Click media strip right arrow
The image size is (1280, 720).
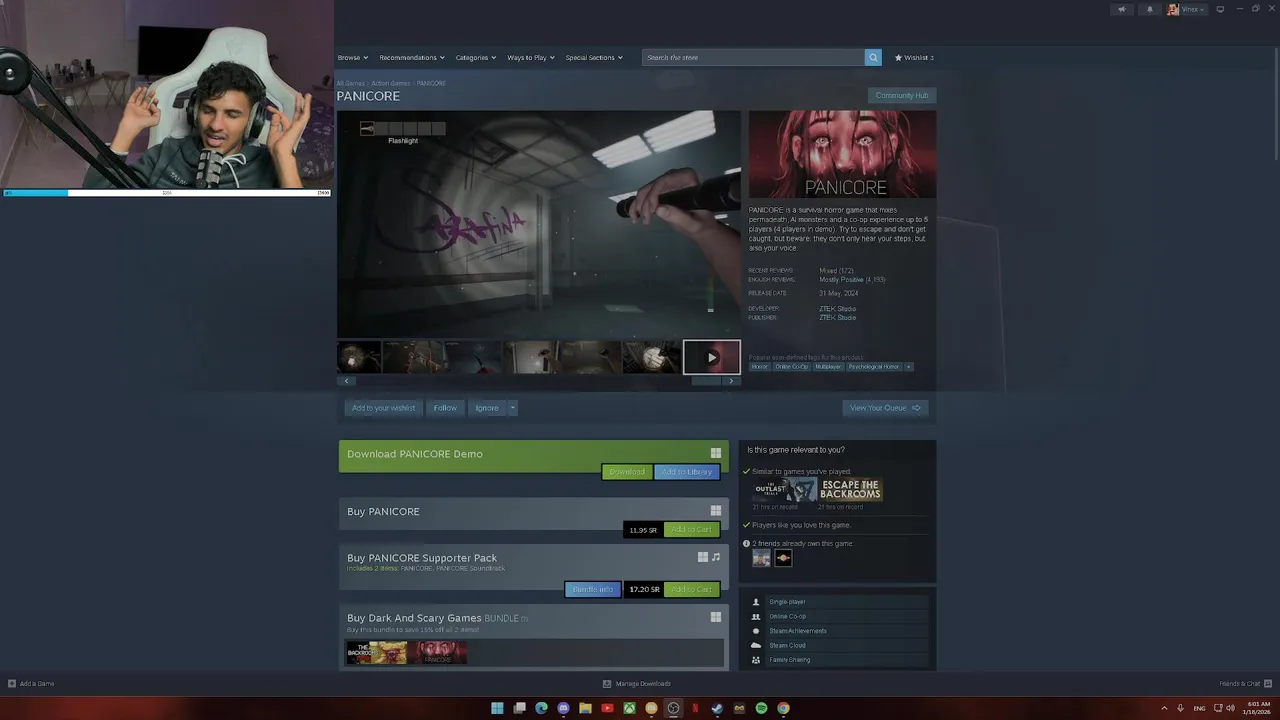tap(731, 381)
